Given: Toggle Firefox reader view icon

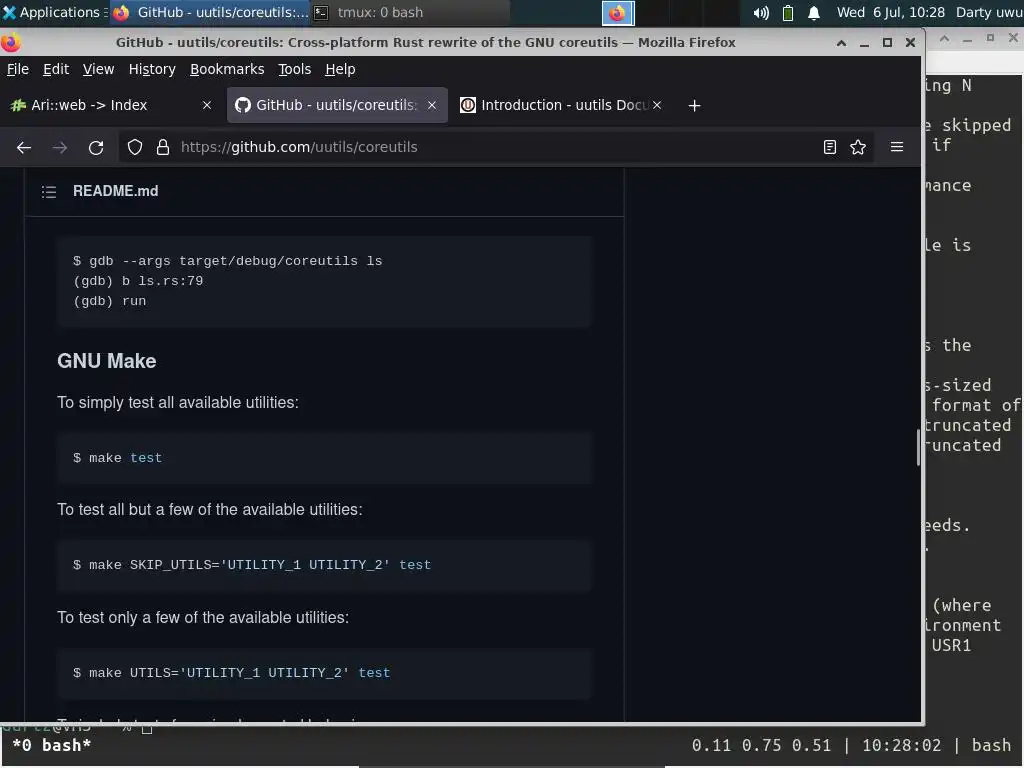Looking at the screenshot, I should 829,148.
